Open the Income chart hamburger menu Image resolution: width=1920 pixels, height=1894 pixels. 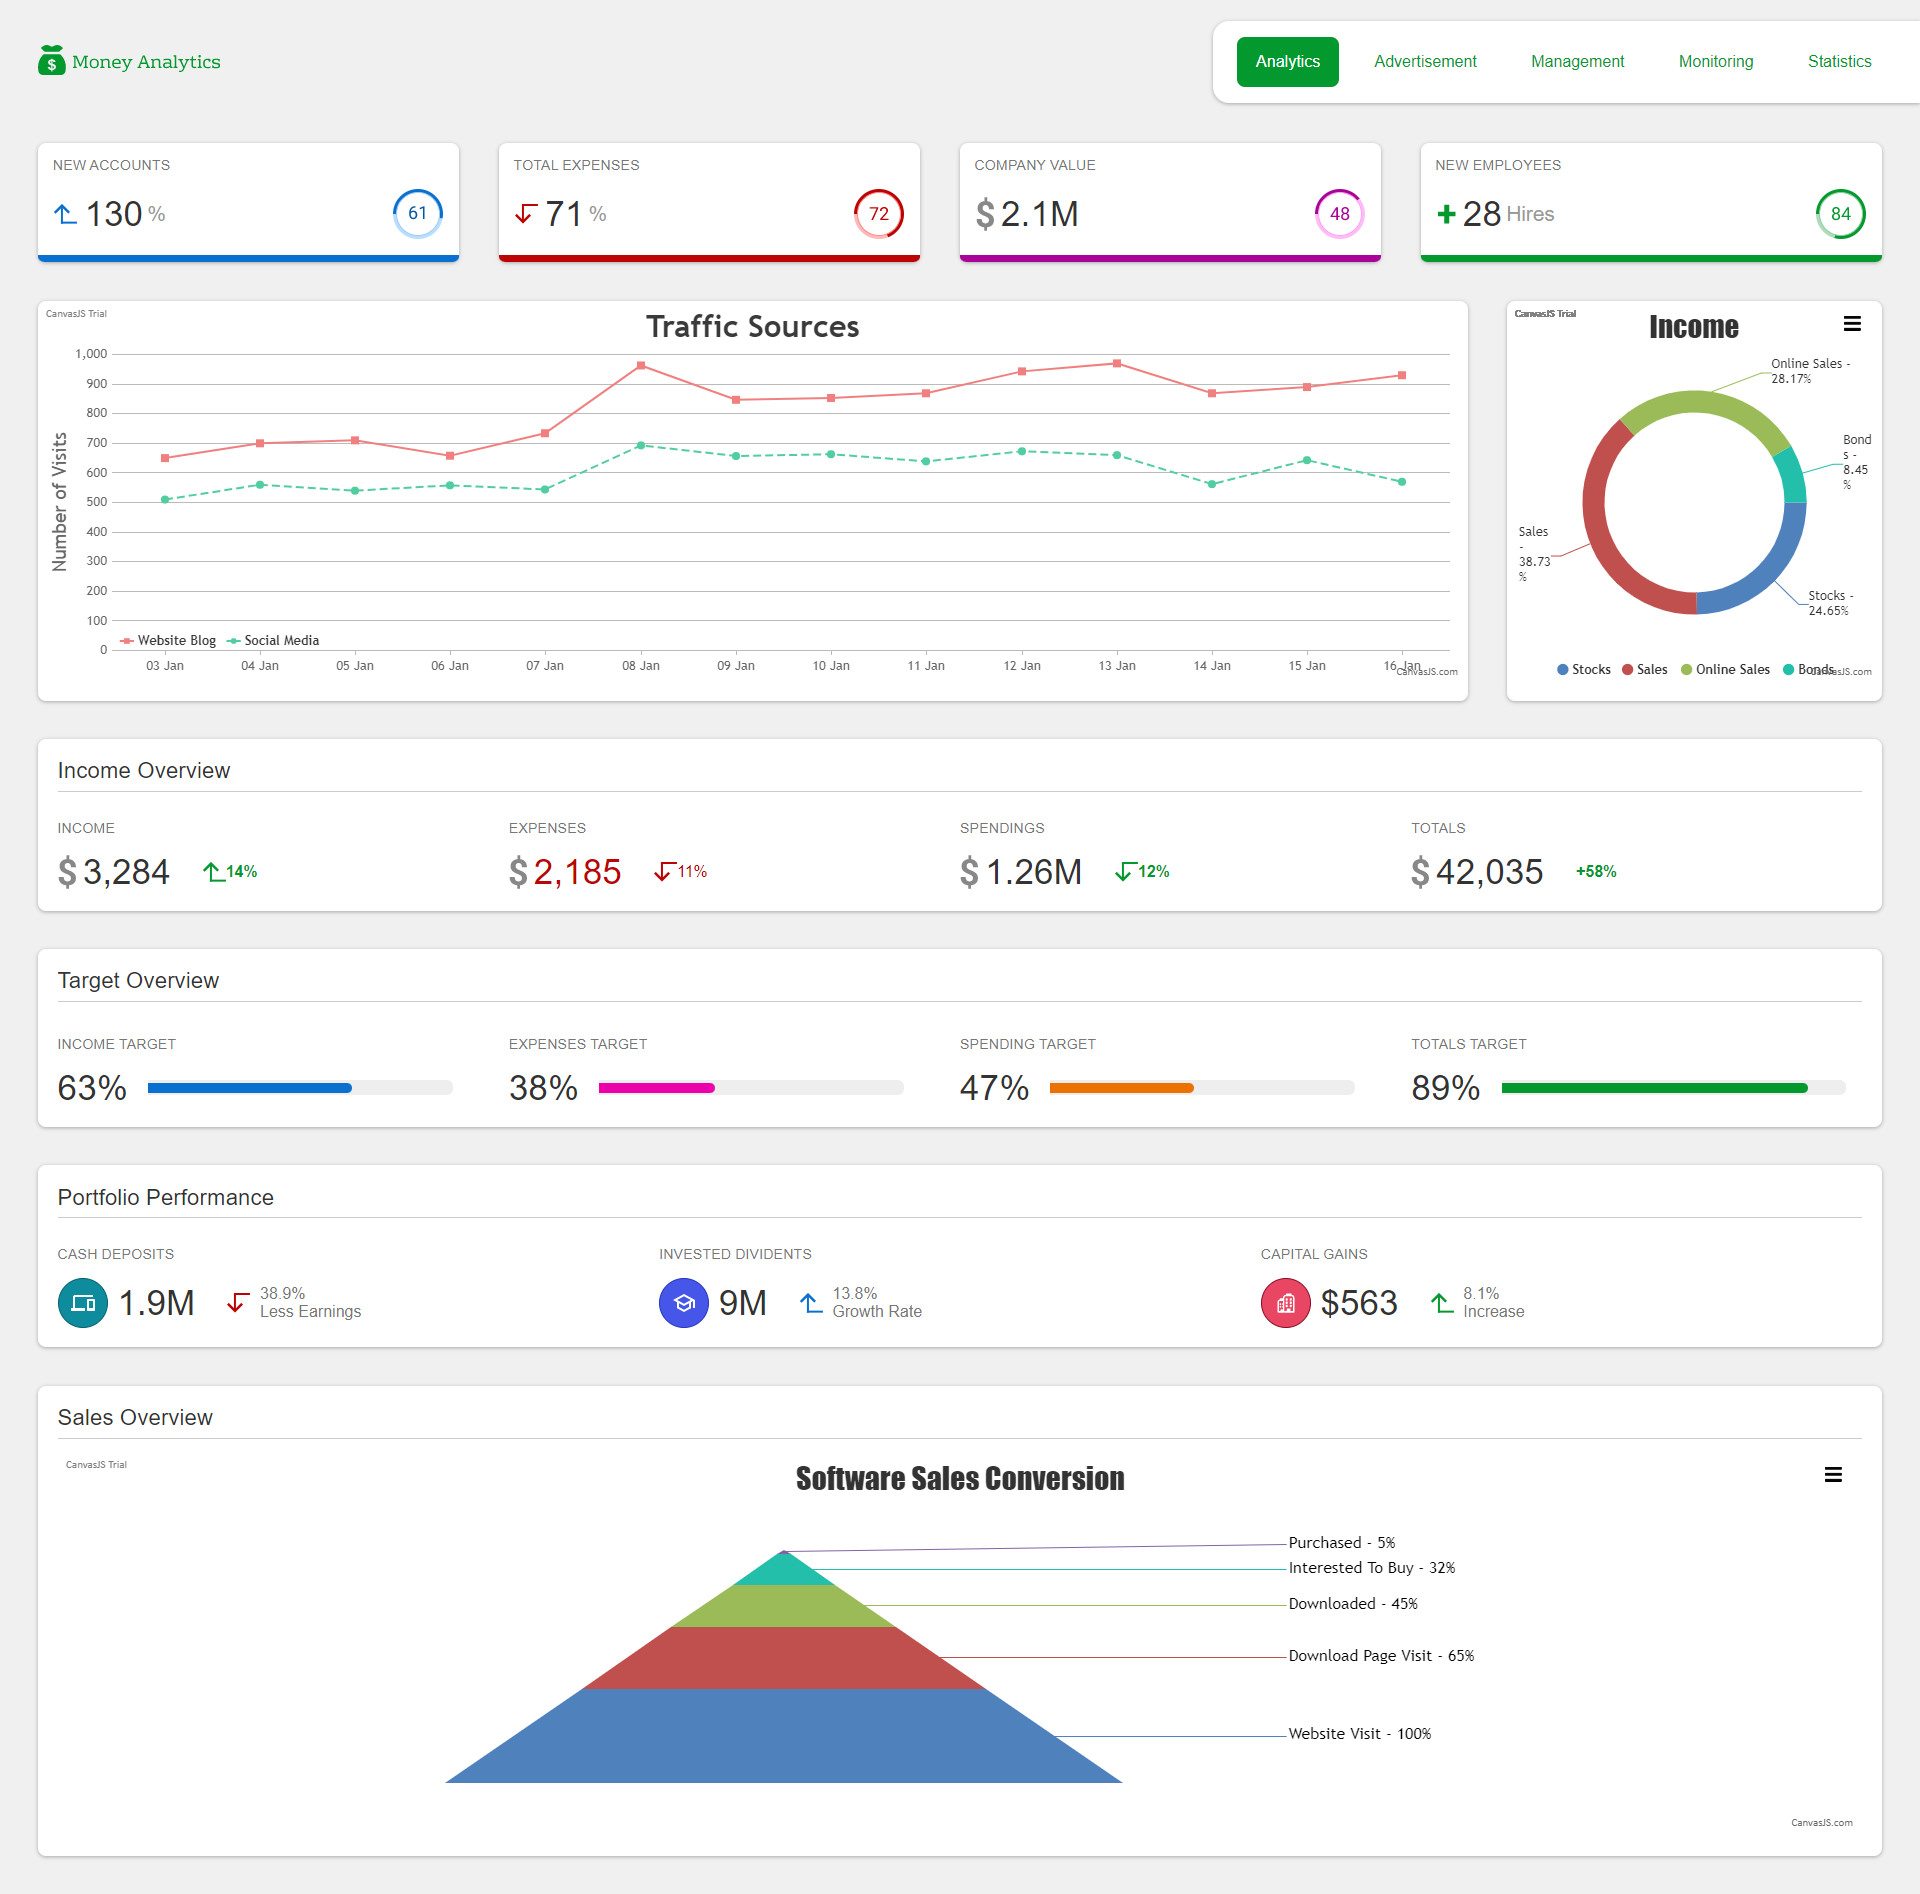click(1852, 324)
